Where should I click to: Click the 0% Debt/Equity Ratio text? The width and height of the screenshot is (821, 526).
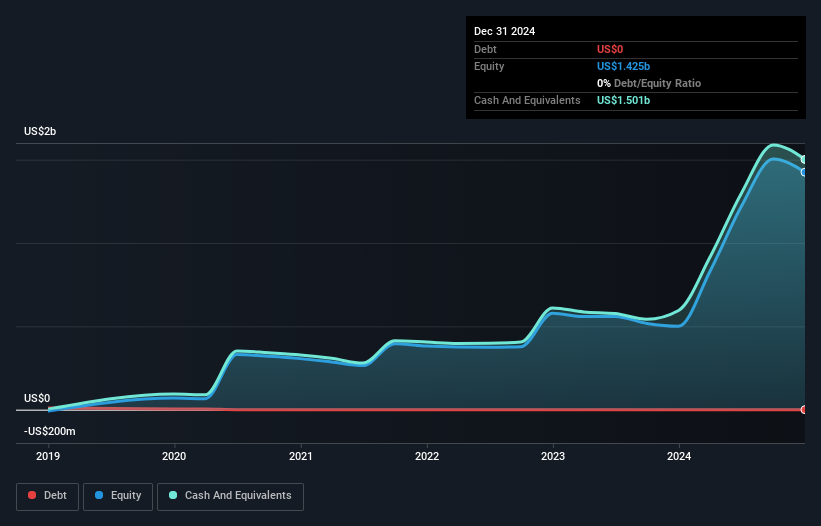coord(649,83)
